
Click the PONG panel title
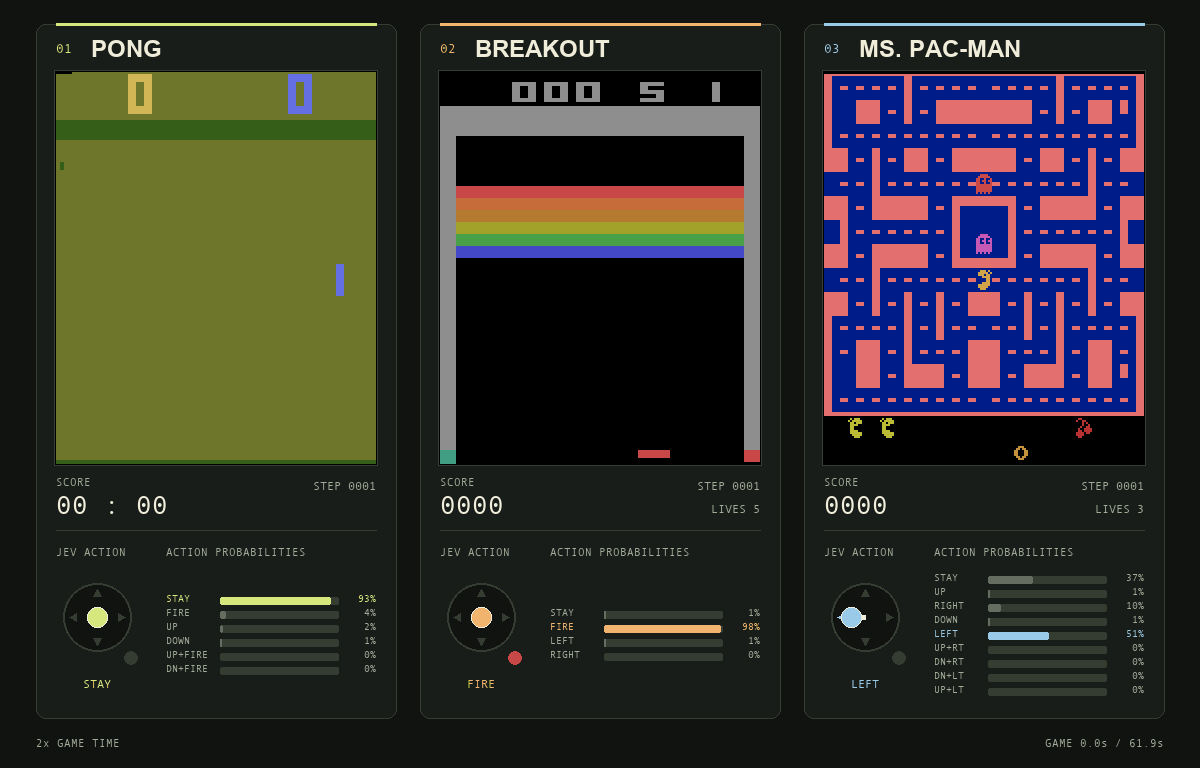coord(126,49)
